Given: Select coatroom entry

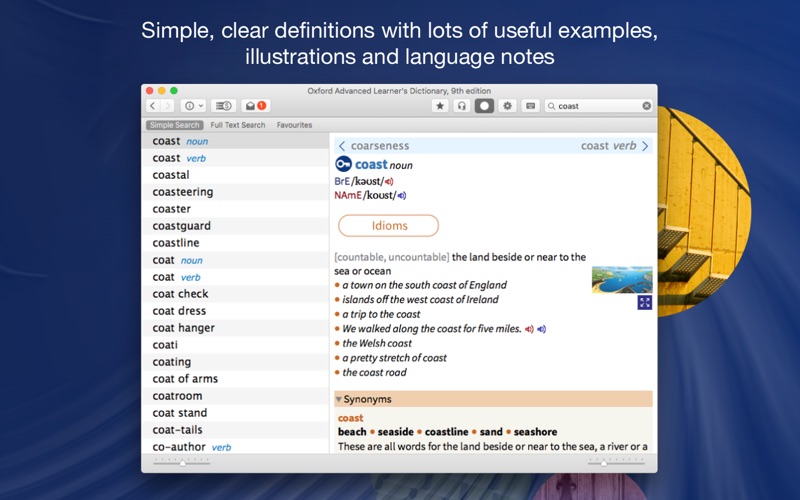Looking at the screenshot, I should click(x=235, y=396).
